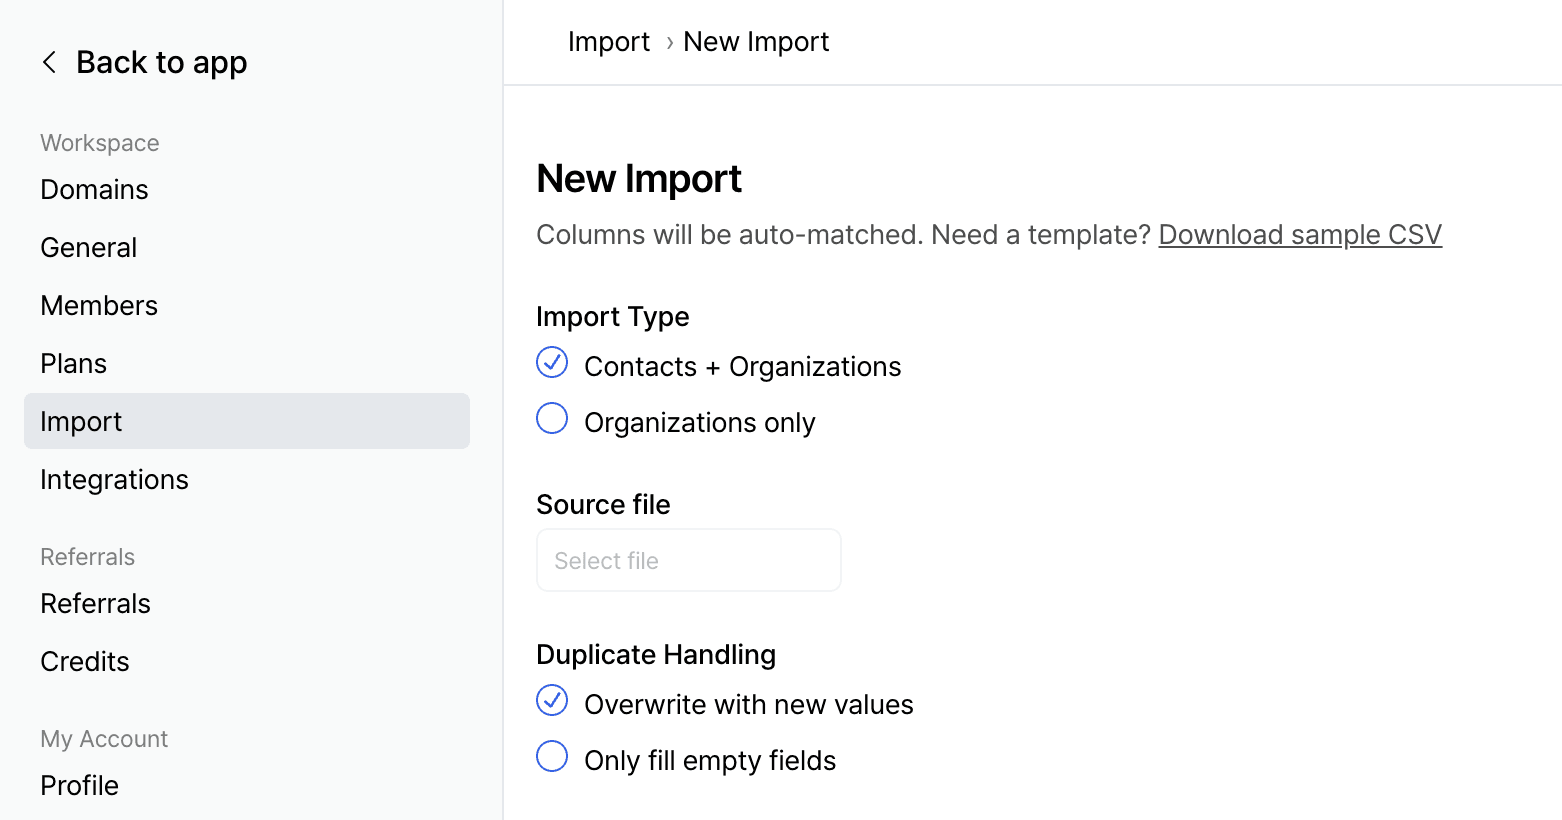Screen dimensions: 1562x820
Task: Click the Back to app chevron arrow
Action: 49,63
